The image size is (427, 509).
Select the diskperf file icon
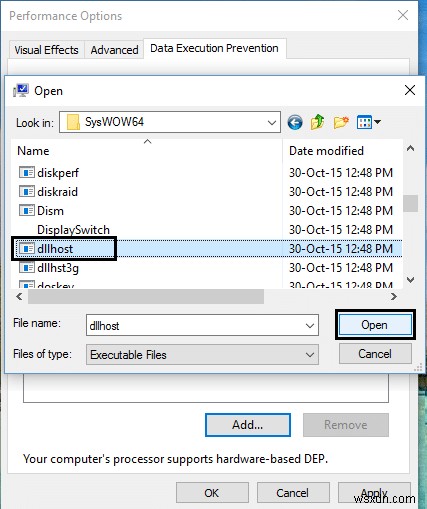pos(27,173)
